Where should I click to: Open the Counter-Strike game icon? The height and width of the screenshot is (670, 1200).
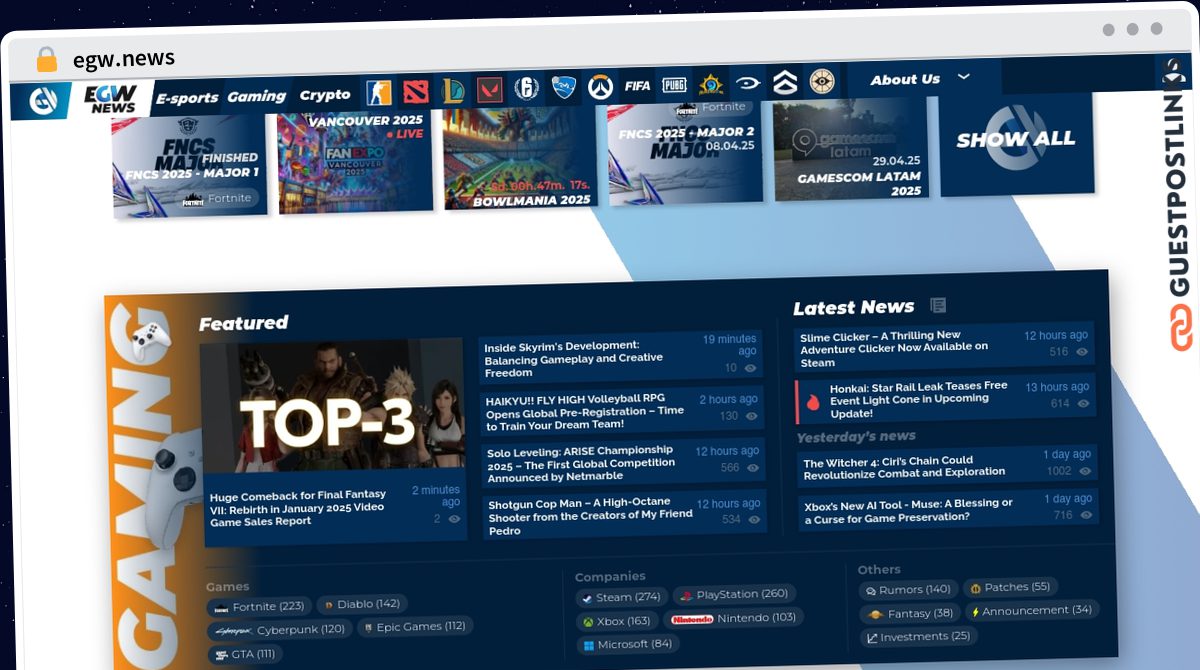[378, 93]
